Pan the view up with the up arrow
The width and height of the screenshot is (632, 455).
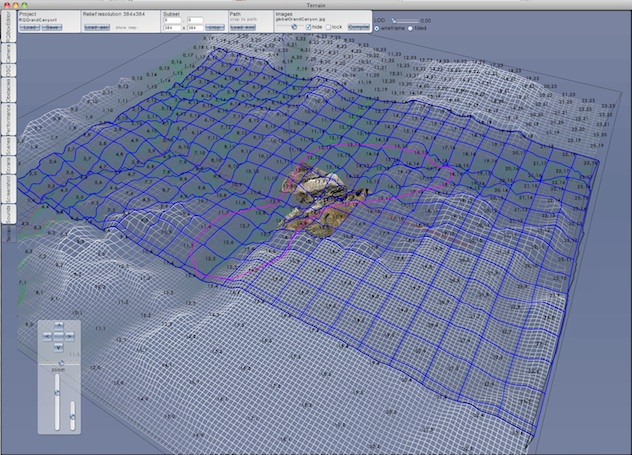(59, 325)
